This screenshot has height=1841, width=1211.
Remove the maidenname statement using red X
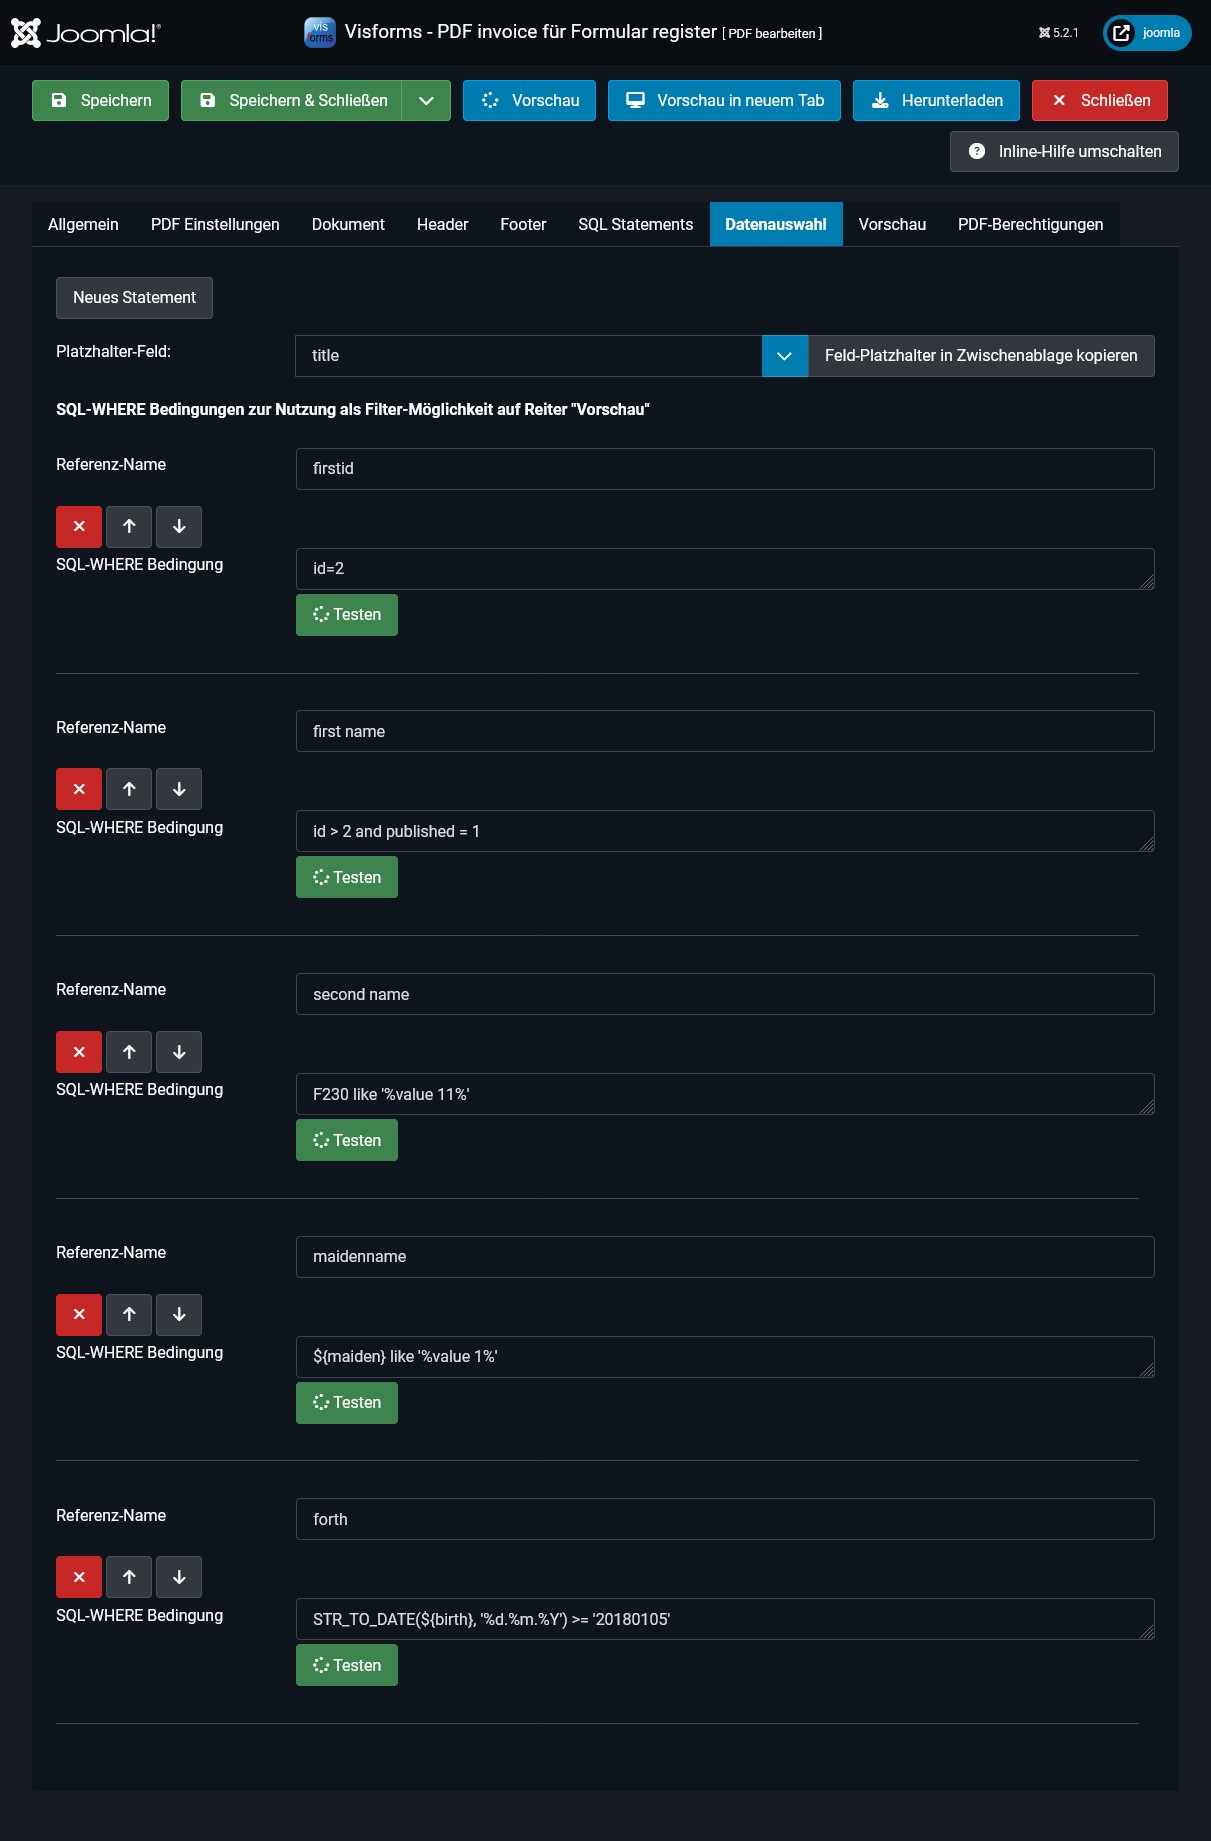79,1315
